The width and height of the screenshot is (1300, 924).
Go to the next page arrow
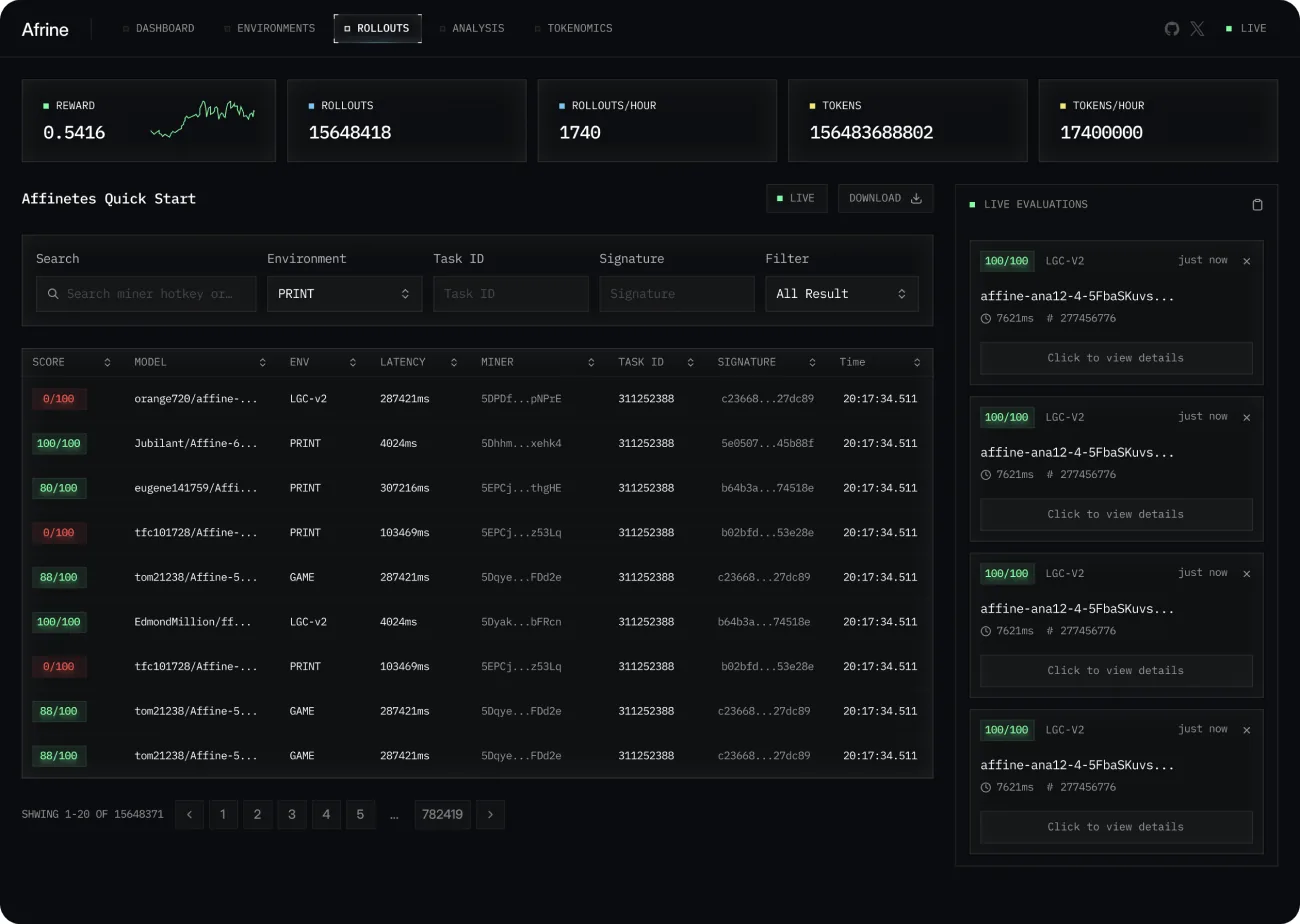pyautogui.click(x=490, y=815)
